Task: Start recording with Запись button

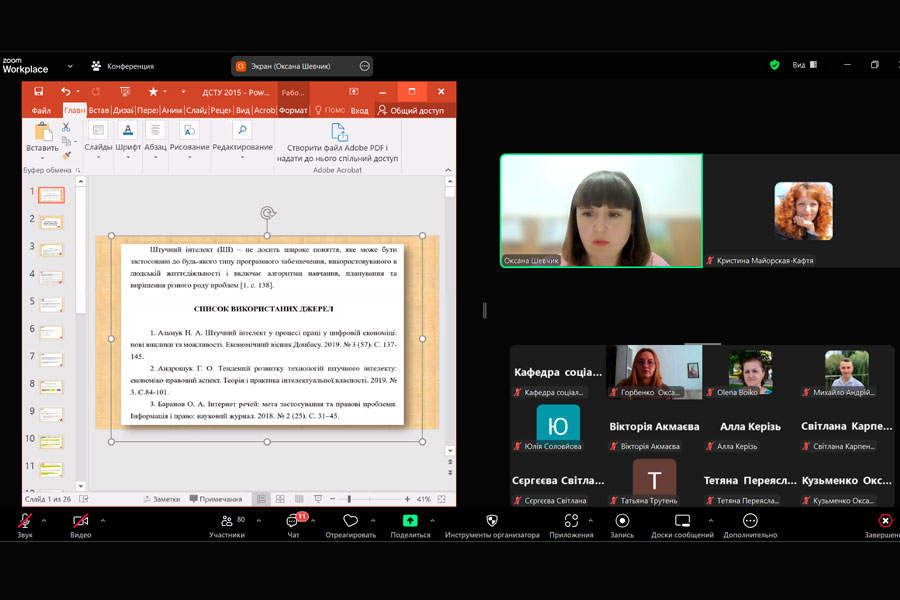Action: [x=622, y=521]
